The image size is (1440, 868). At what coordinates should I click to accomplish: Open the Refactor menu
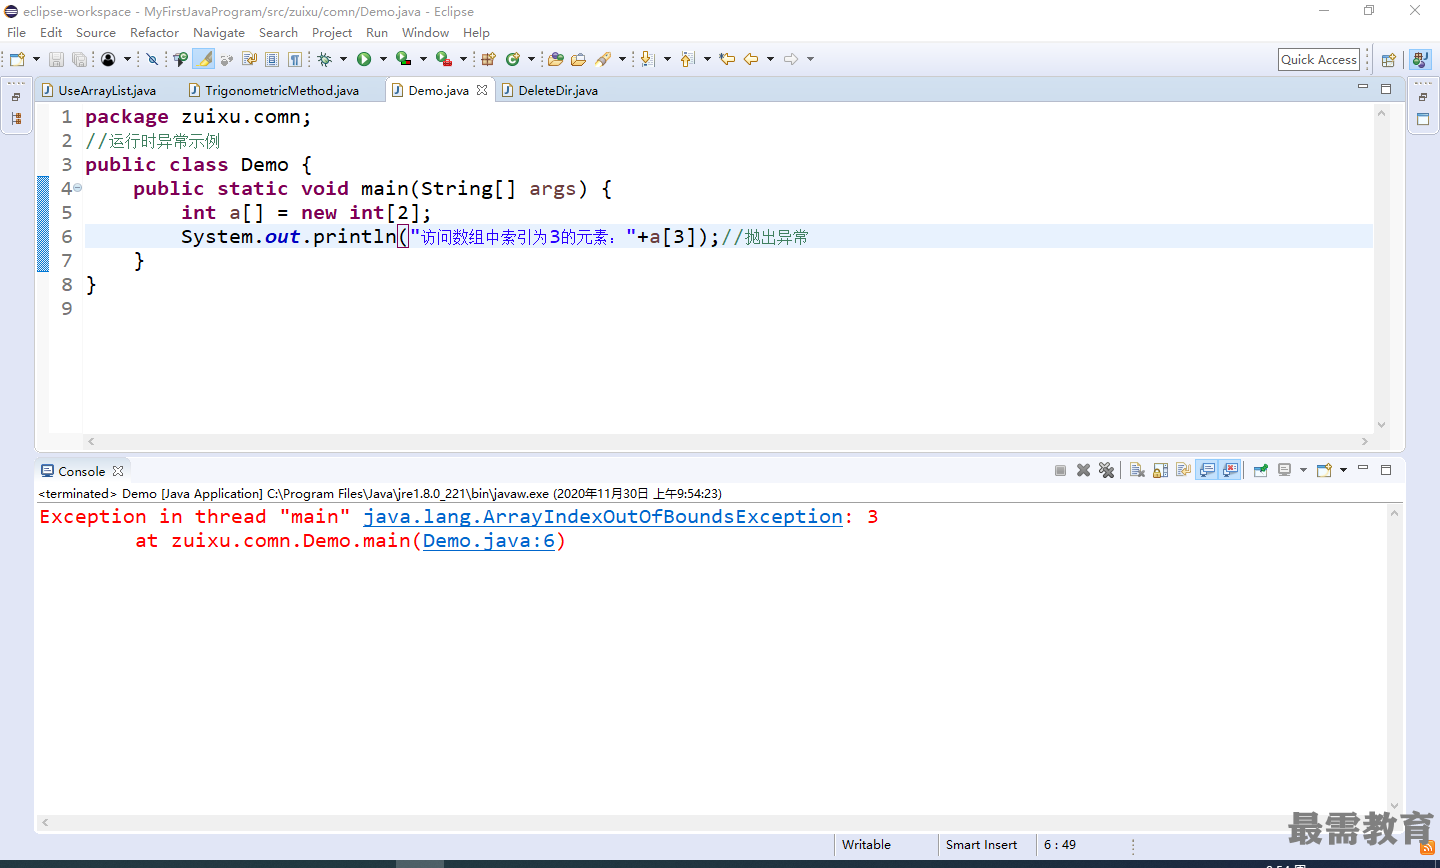[x=154, y=32]
